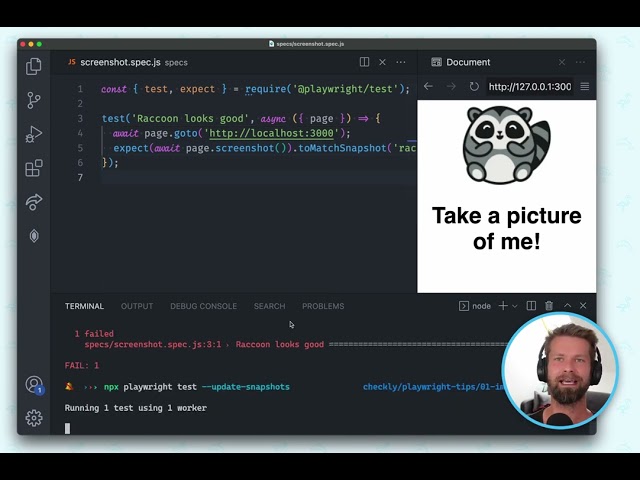The height and width of the screenshot is (480, 640).
Task: Switch to the PROBLEMS panel tab
Action: click(x=323, y=306)
